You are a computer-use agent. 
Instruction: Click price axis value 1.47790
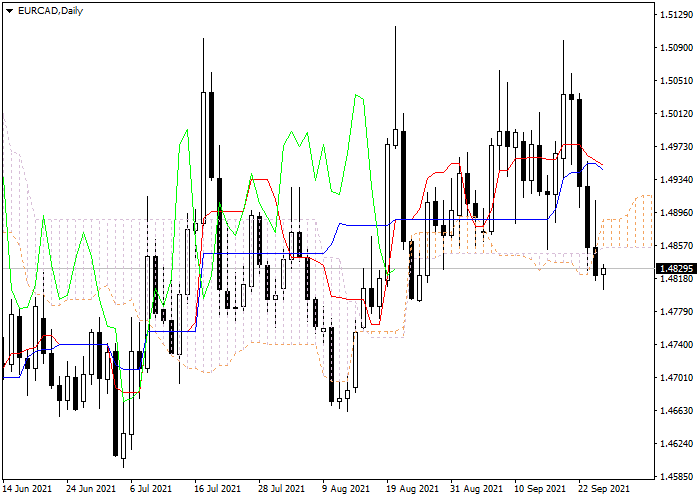(x=676, y=312)
